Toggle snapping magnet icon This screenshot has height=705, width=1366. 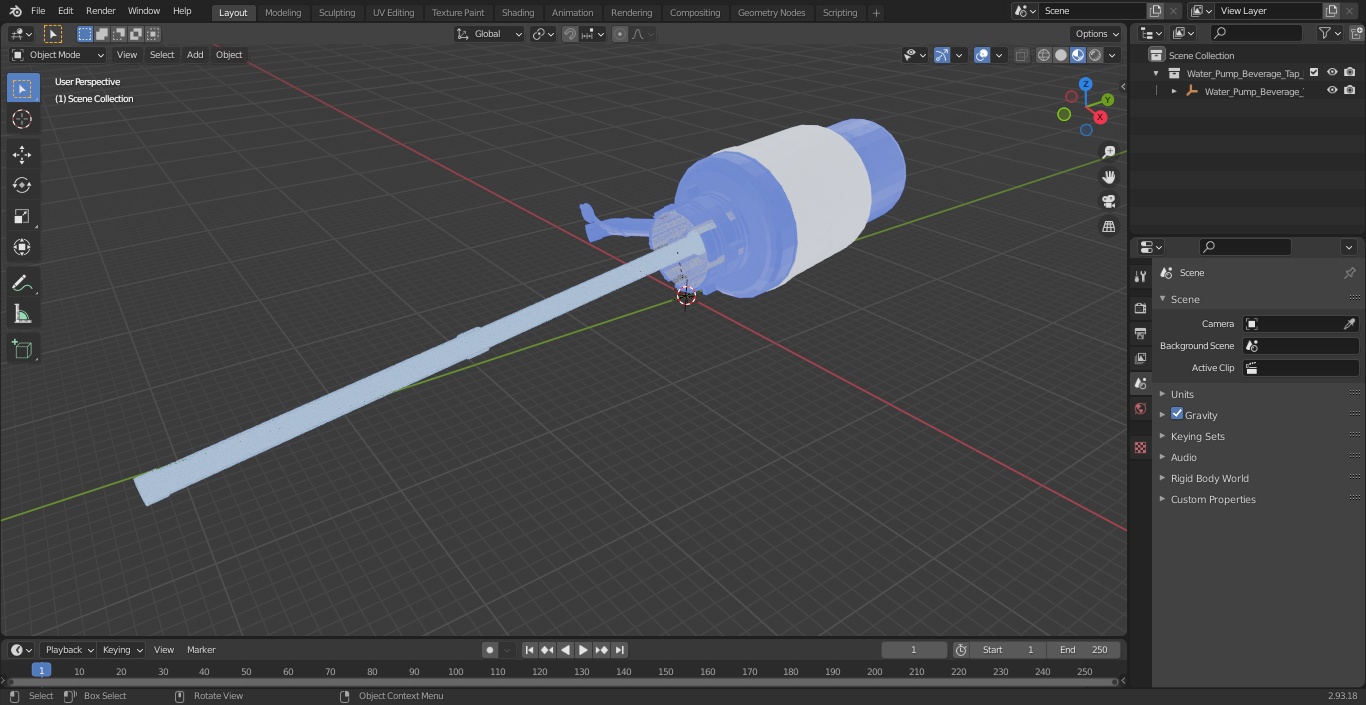[x=570, y=34]
